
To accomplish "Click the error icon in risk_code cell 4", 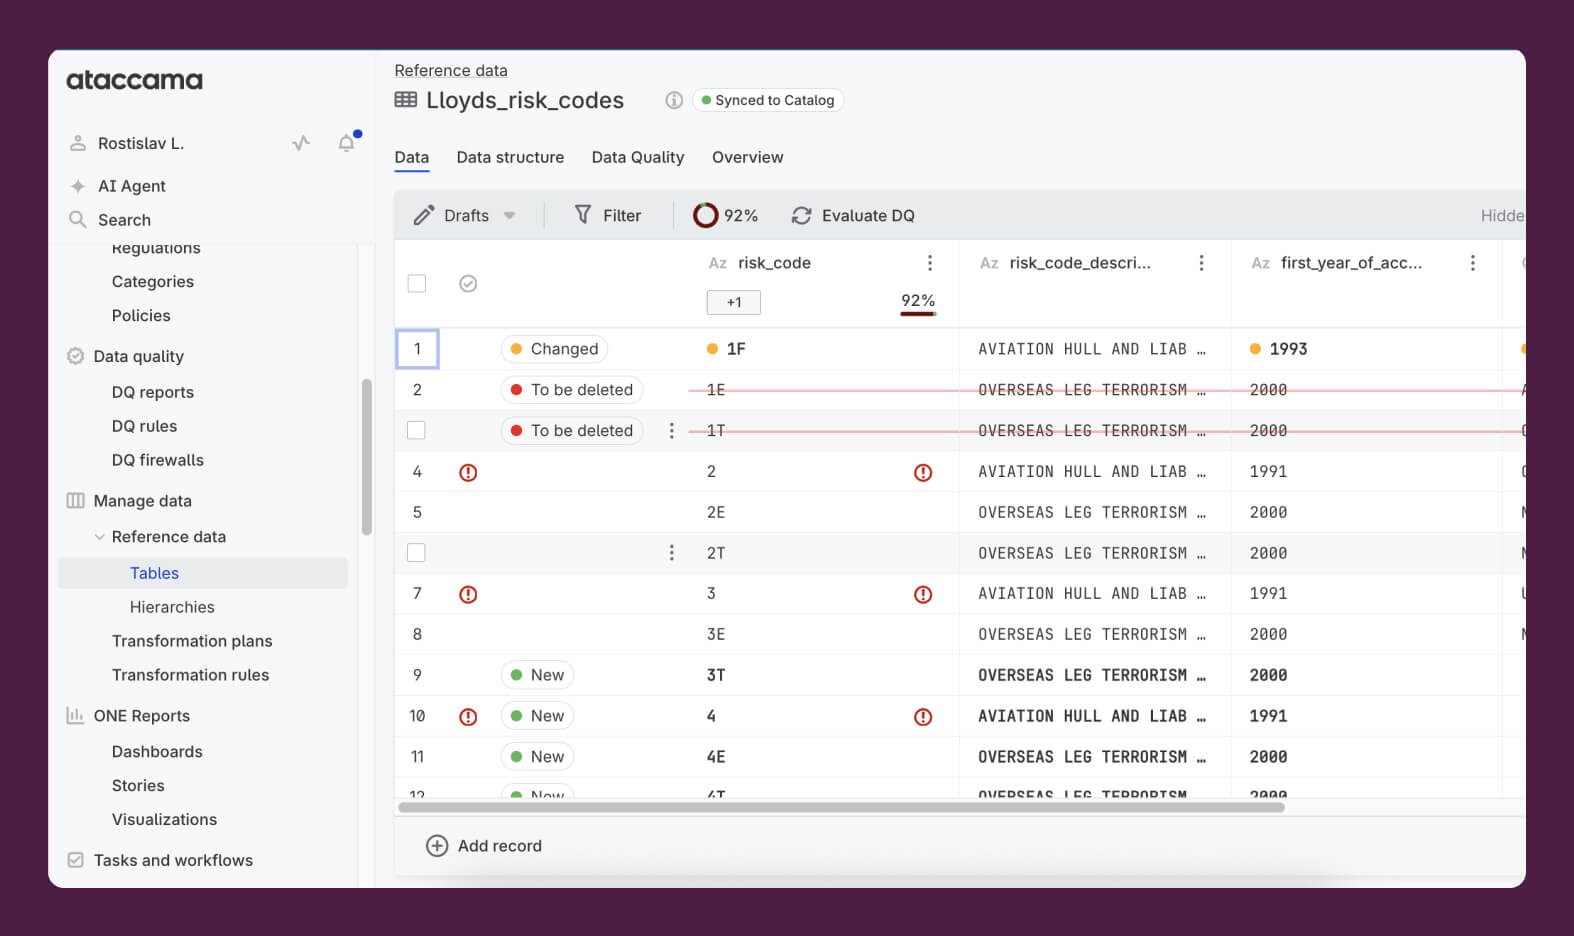I will 923,716.
